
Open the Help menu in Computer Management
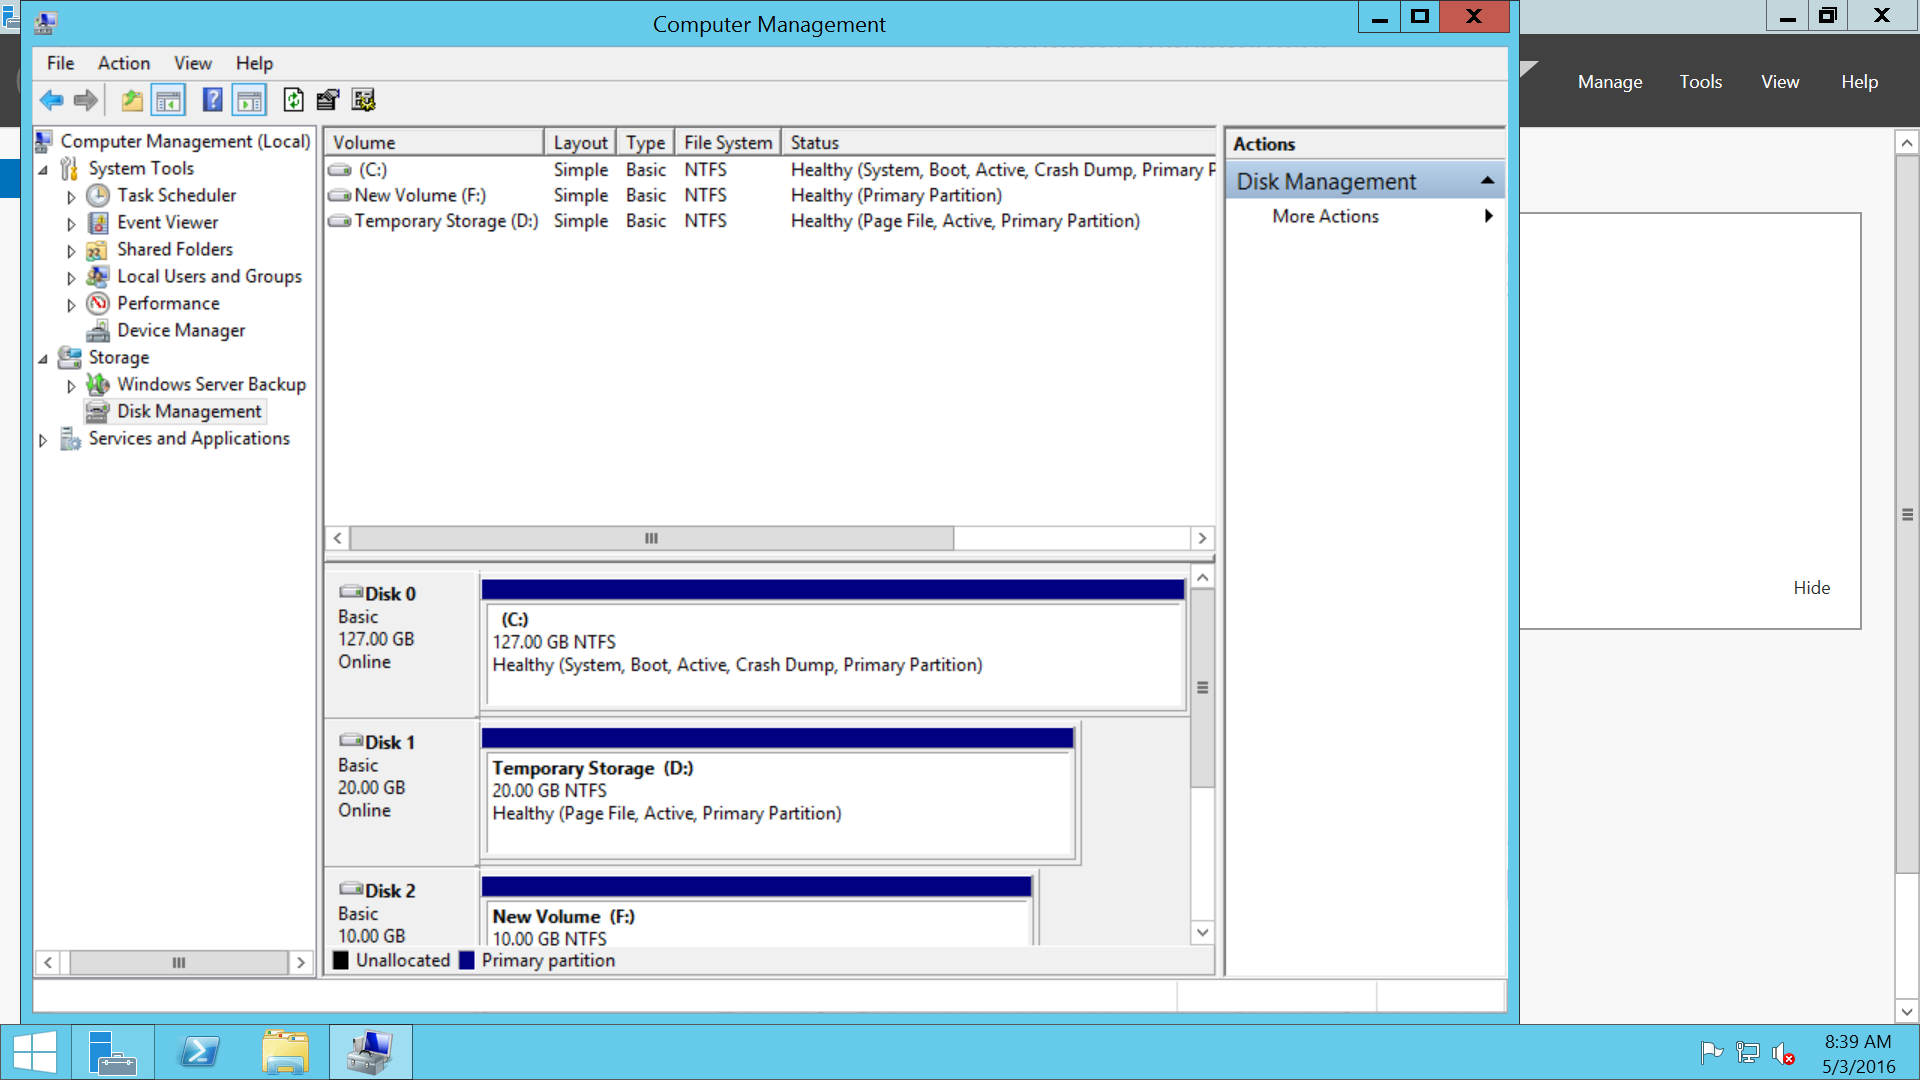point(254,63)
